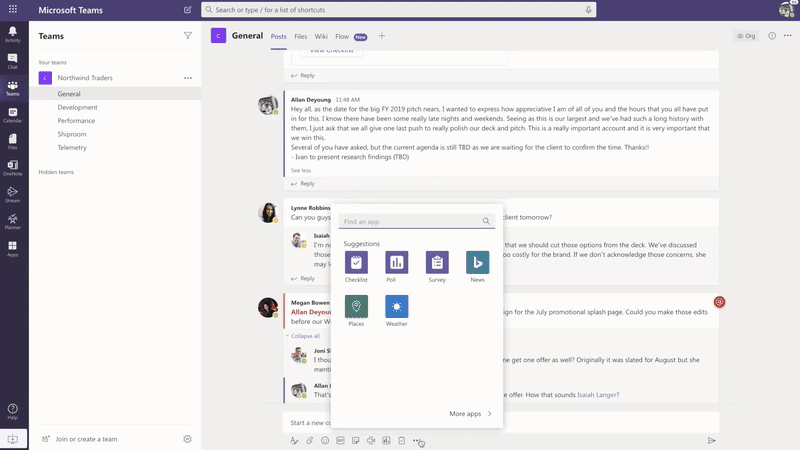800x450 pixels.
Task: Start a Meet now video call
Action: coord(371,441)
